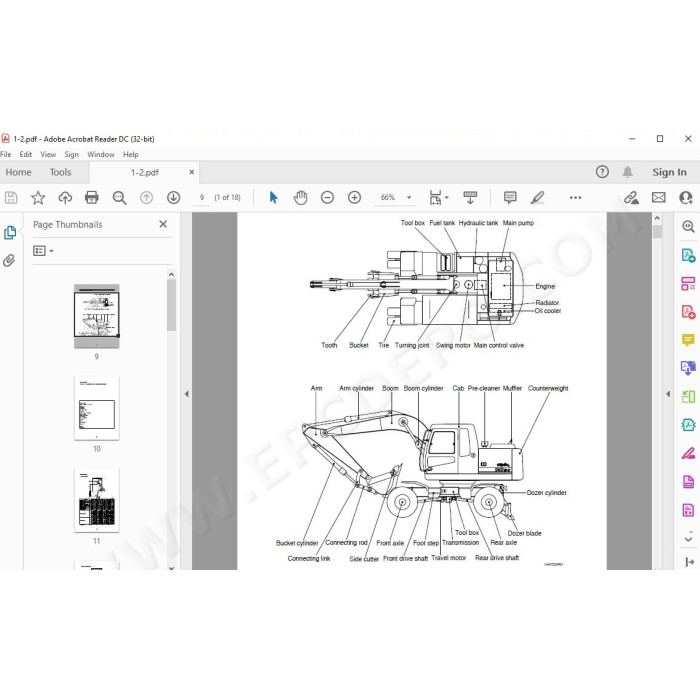Activate the Selection arrow tool

pos(273,197)
